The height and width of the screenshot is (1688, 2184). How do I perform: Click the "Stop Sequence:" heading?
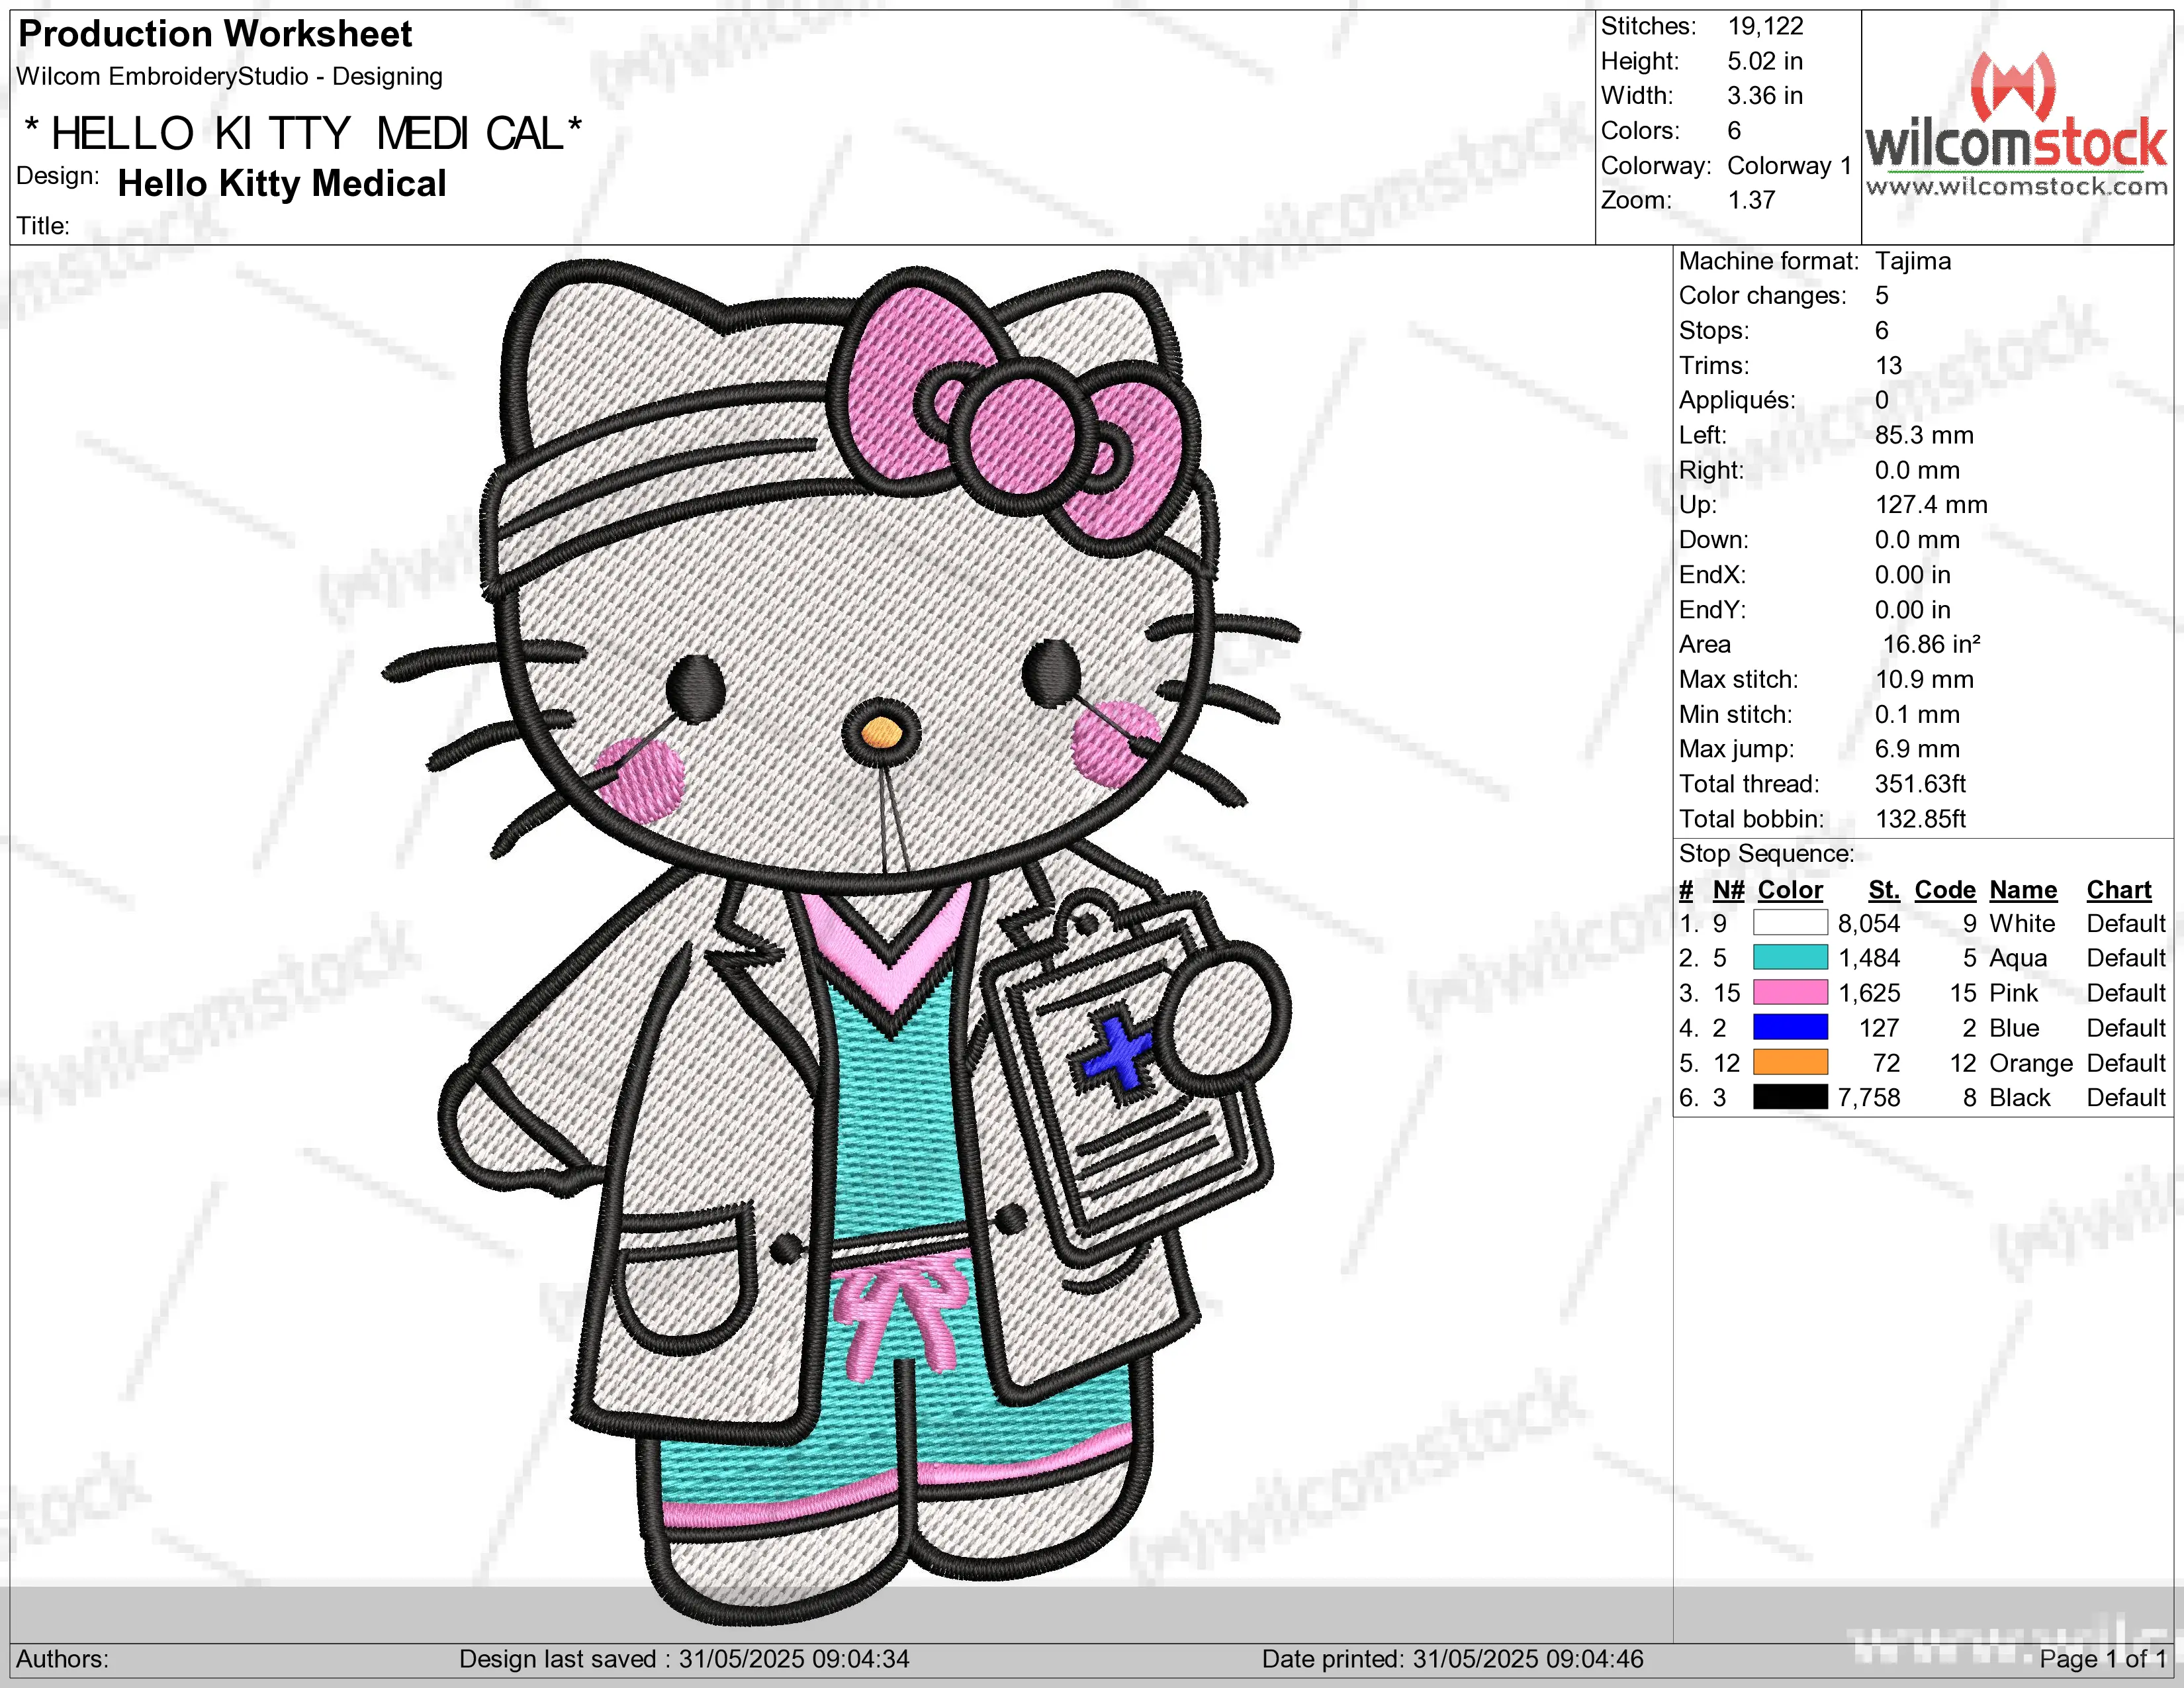[1766, 854]
